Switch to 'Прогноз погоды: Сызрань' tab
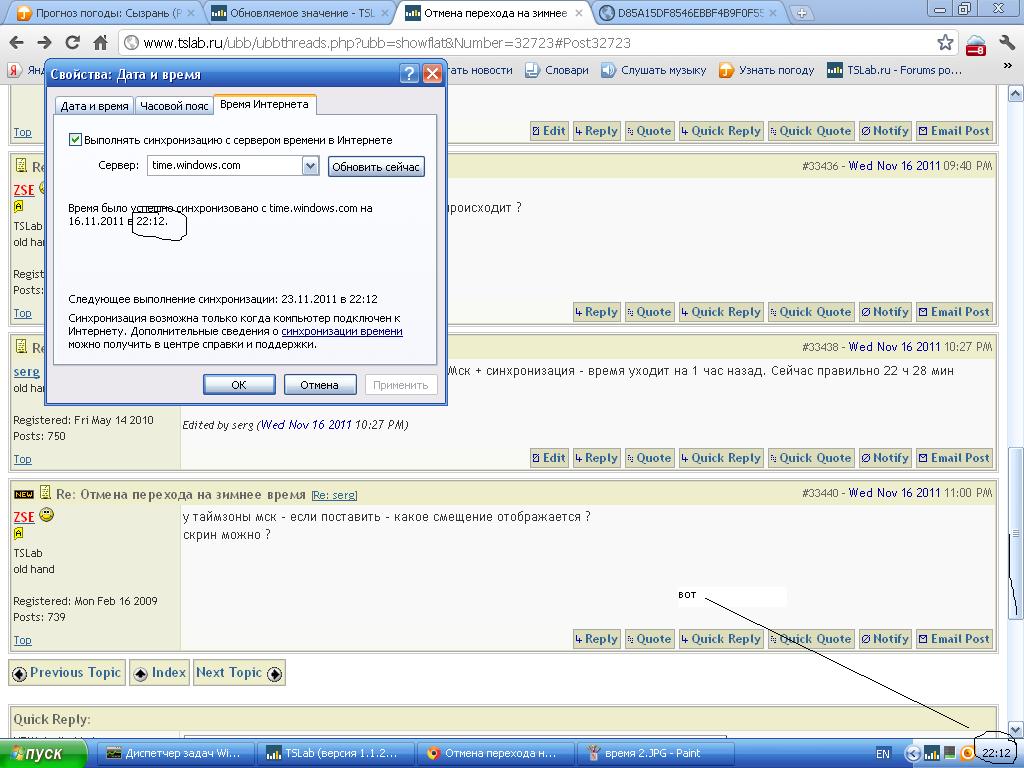 tap(106, 12)
